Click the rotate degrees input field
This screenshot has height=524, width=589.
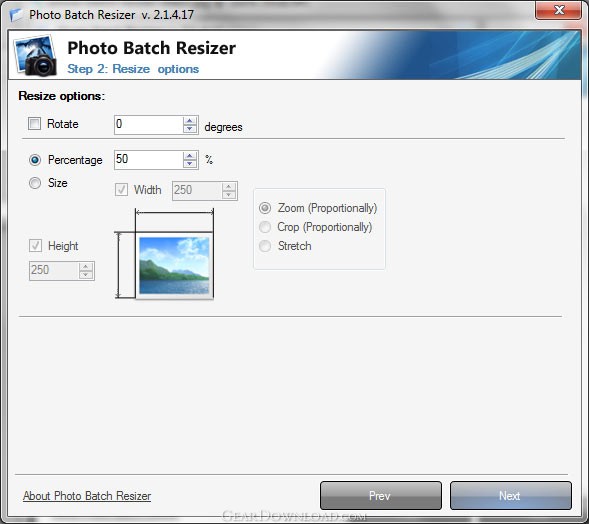coord(149,125)
